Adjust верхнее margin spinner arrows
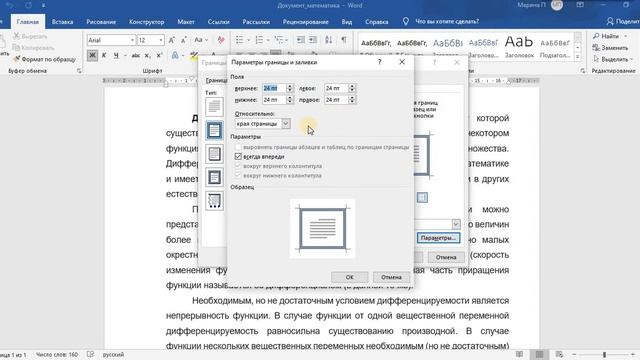This screenshot has height=360, width=640. click(x=290, y=88)
